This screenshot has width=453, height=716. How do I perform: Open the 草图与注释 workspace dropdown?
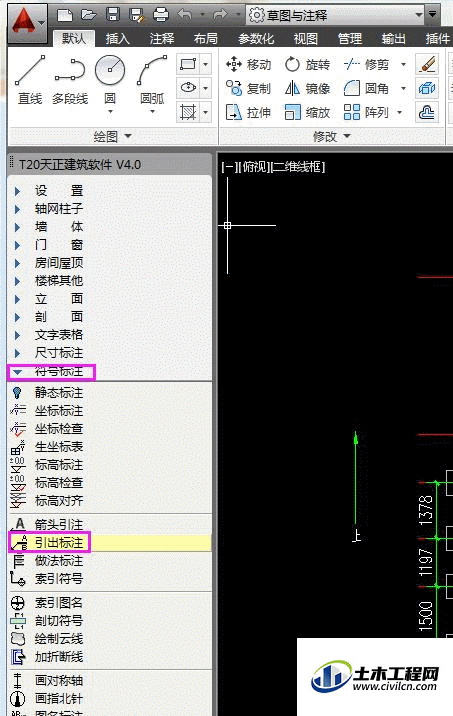(x=335, y=15)
